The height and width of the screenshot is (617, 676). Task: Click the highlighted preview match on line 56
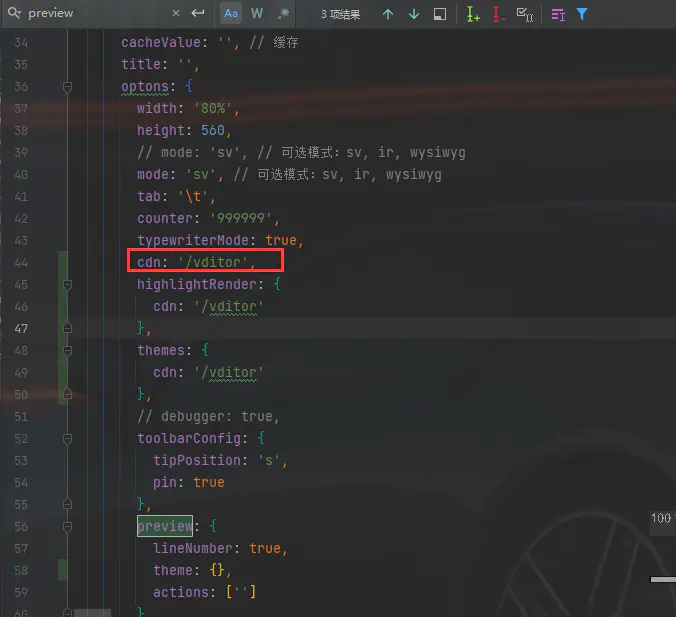[x=164, y=526]
